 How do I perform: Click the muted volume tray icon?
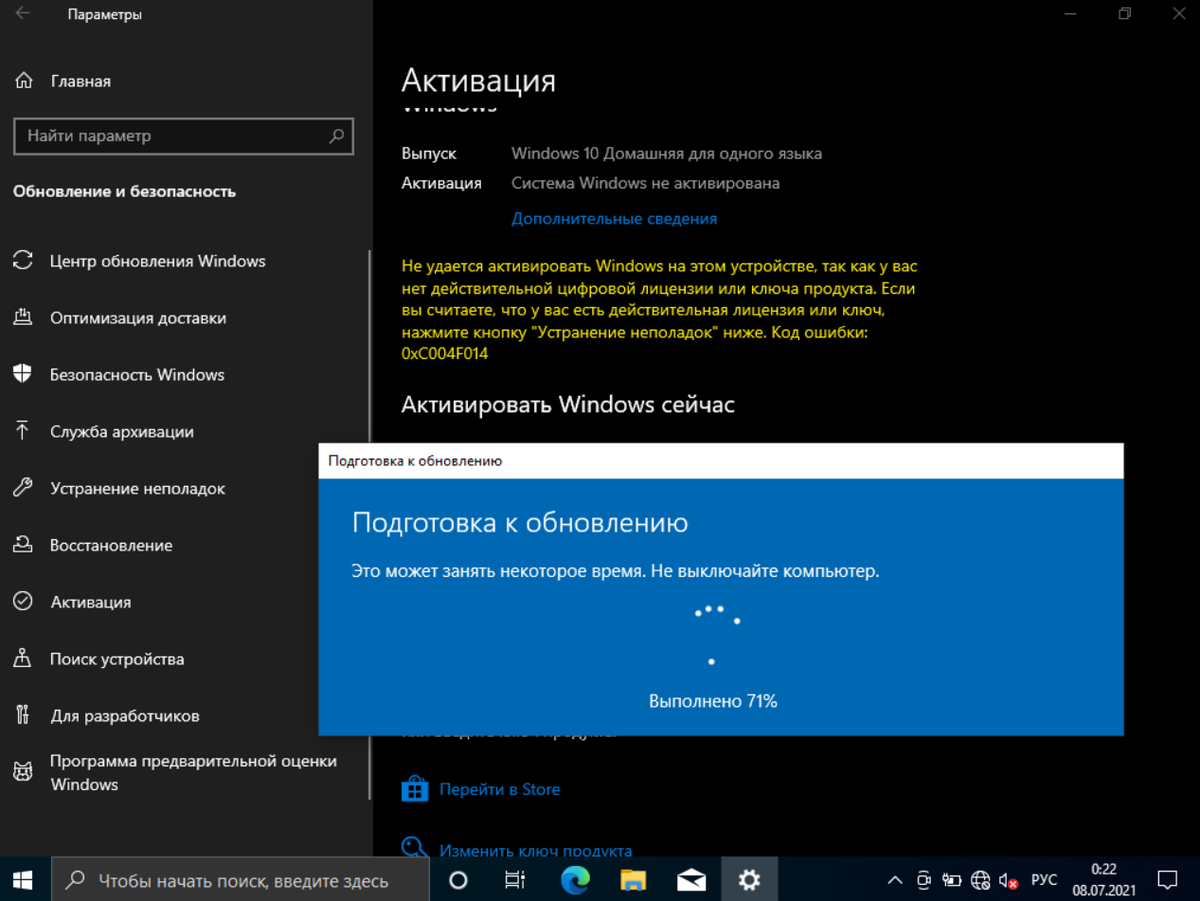tap(1010, 881)
